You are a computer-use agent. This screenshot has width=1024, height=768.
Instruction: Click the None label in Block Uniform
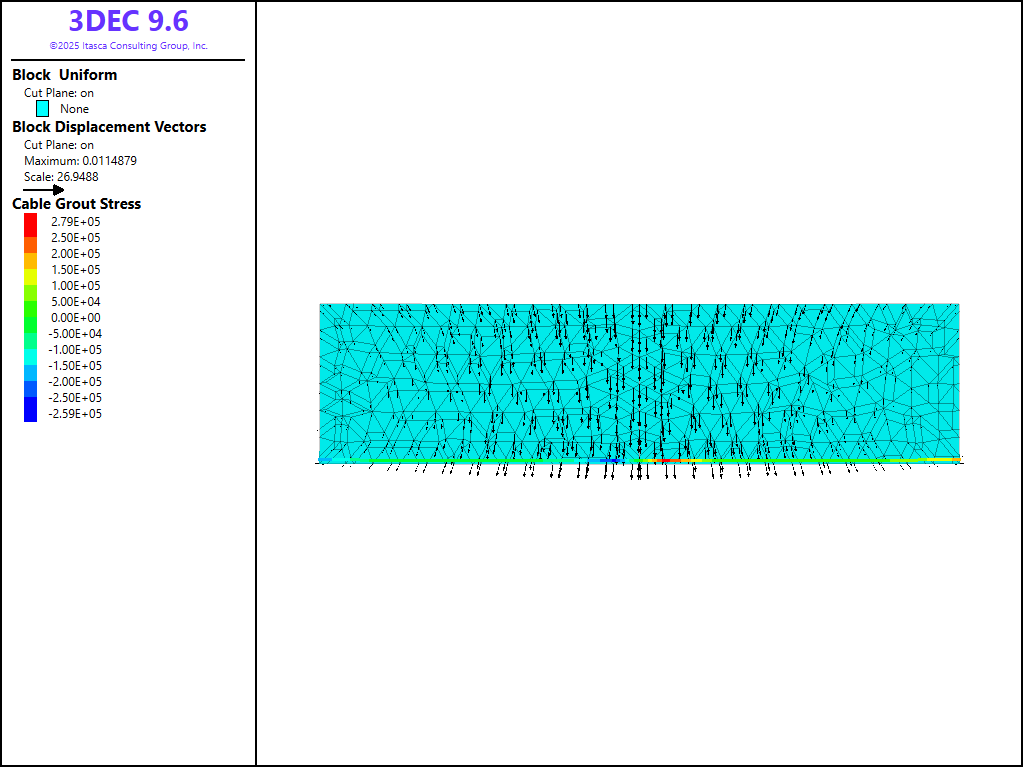pyautogui.click(x=74, y=109)
